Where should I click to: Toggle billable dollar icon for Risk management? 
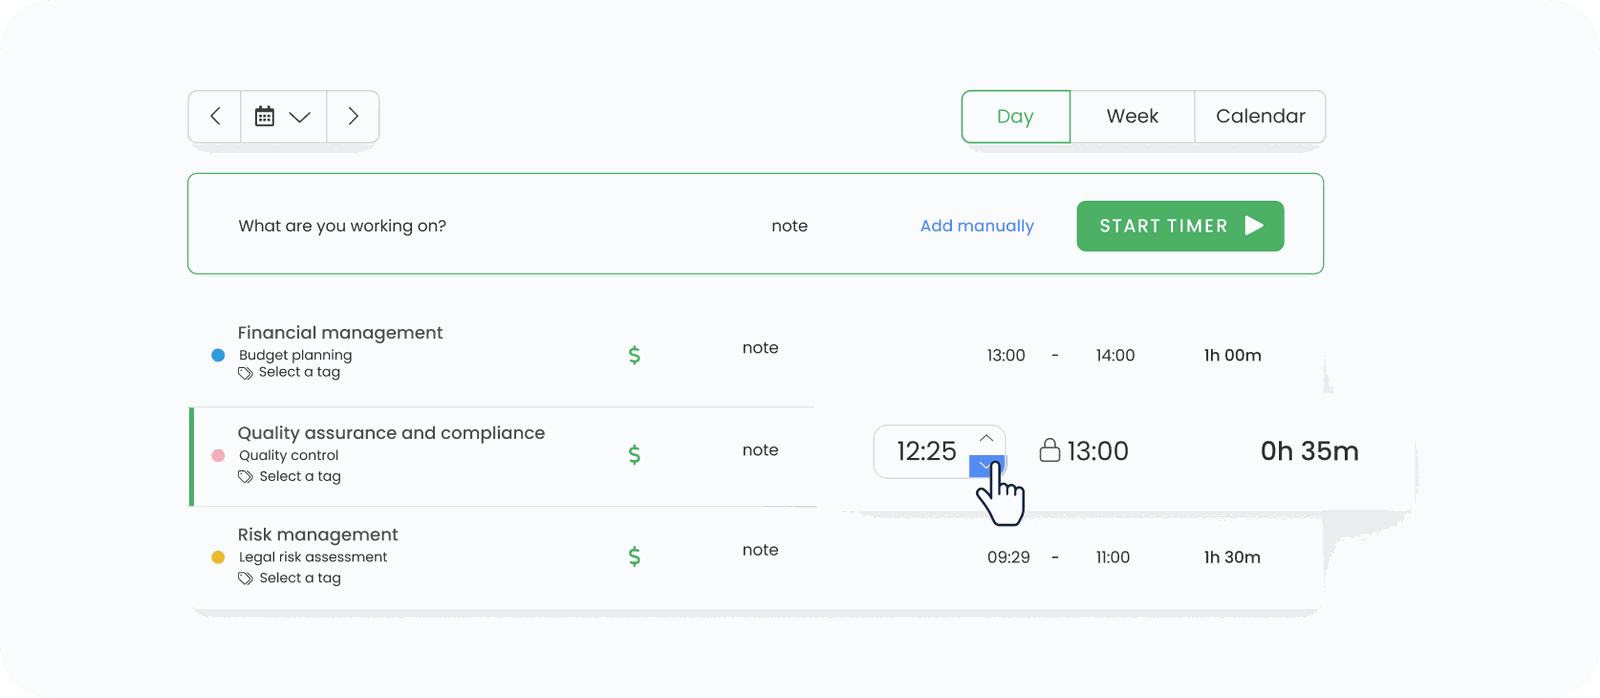click(x=634, y=557)
